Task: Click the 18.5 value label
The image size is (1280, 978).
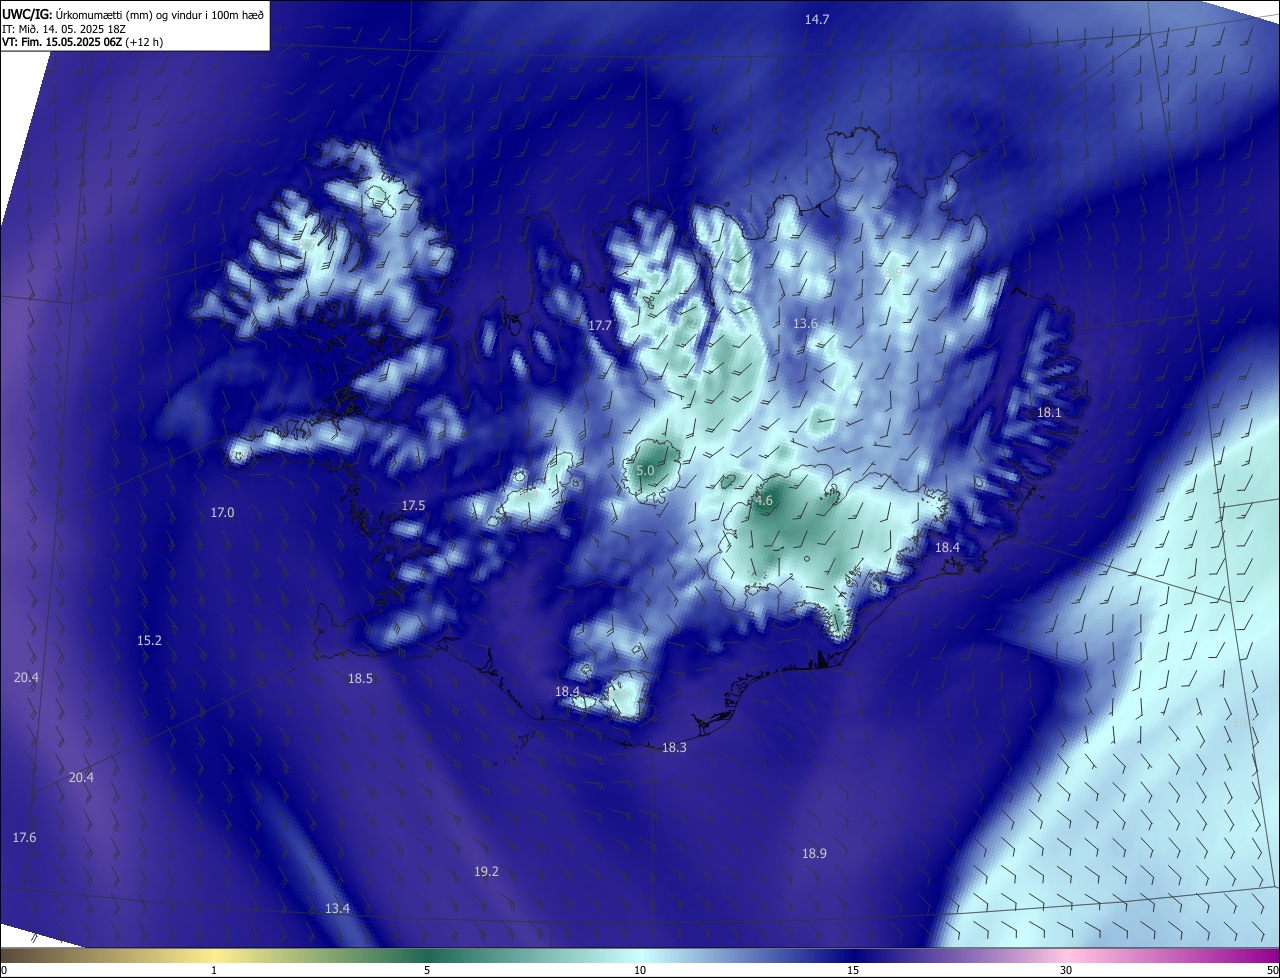Action: click(x=360, y=678)
